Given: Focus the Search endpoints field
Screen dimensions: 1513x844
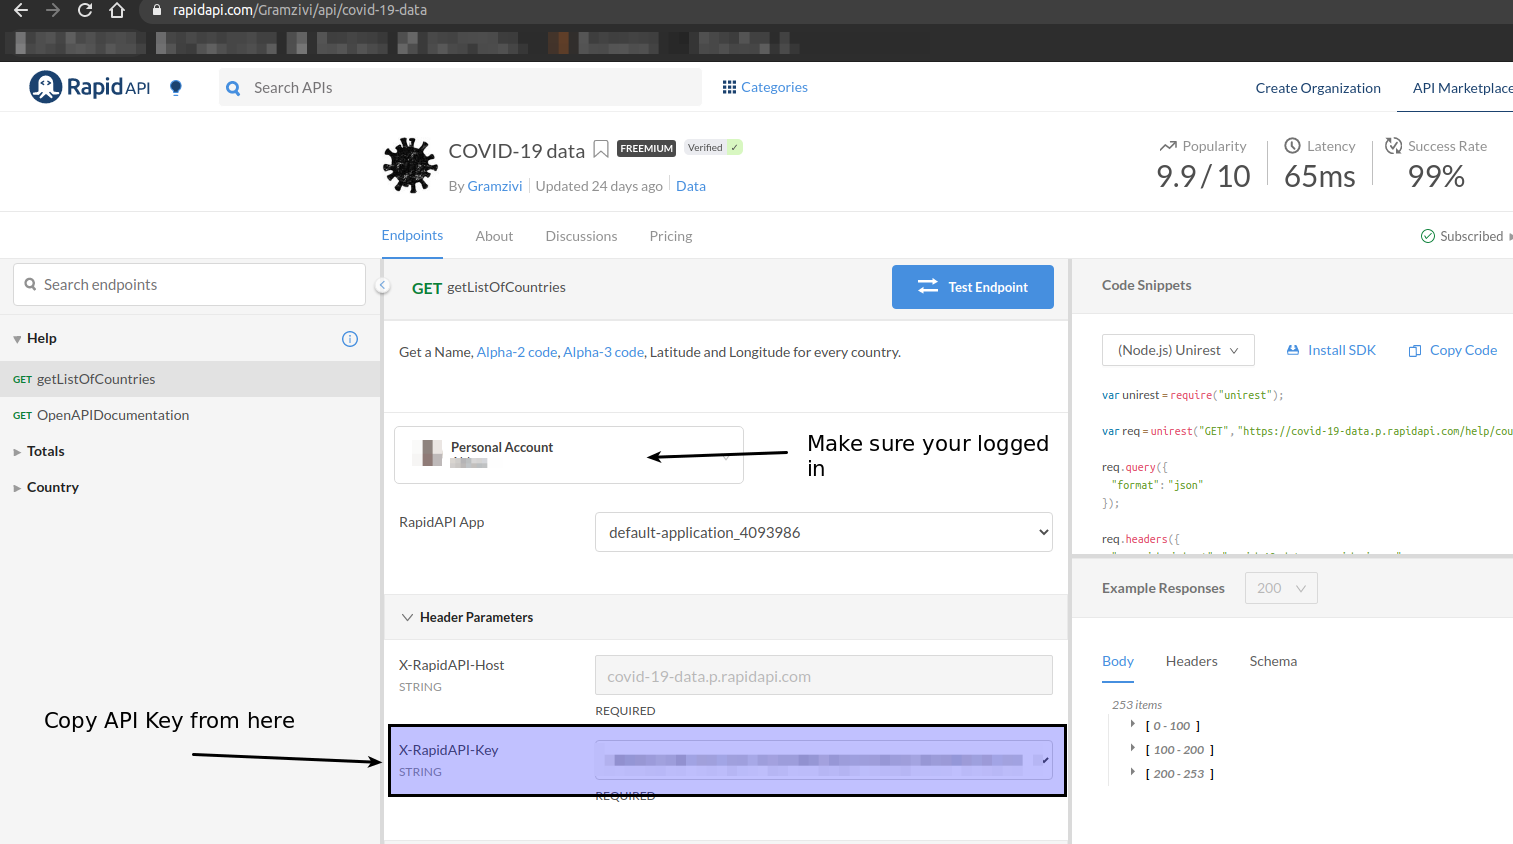Looking at the screenshot, I should pos(189,284).
